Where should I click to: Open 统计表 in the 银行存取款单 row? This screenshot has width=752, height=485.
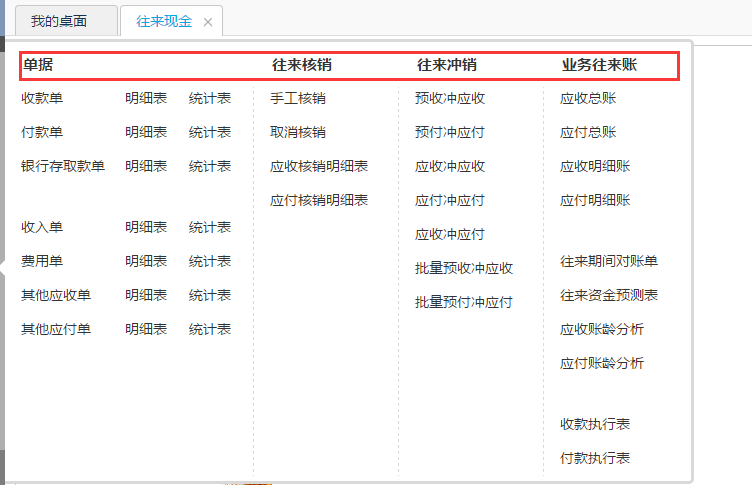point(210,166)
